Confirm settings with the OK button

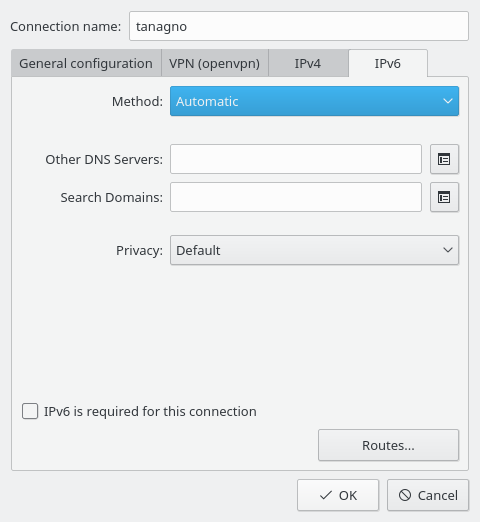(338, 495)
